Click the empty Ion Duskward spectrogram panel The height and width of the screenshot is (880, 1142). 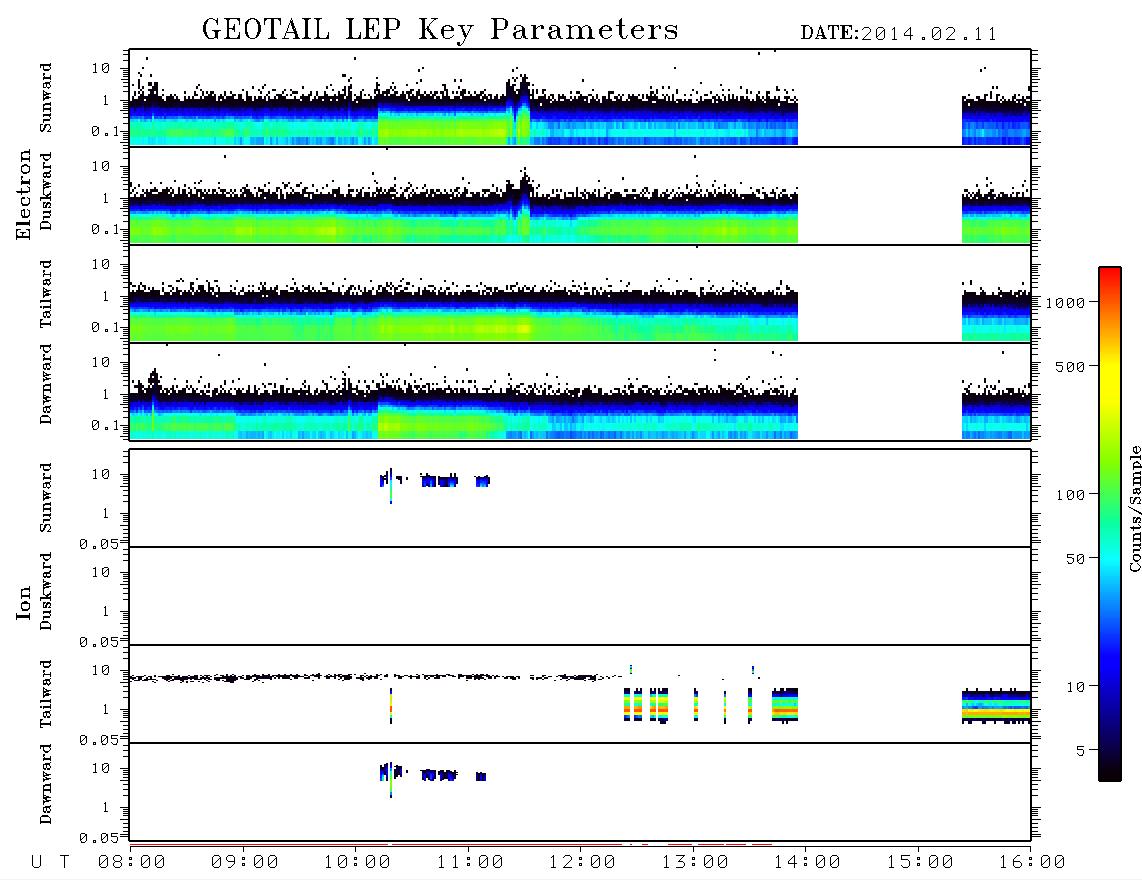[580, 596]
